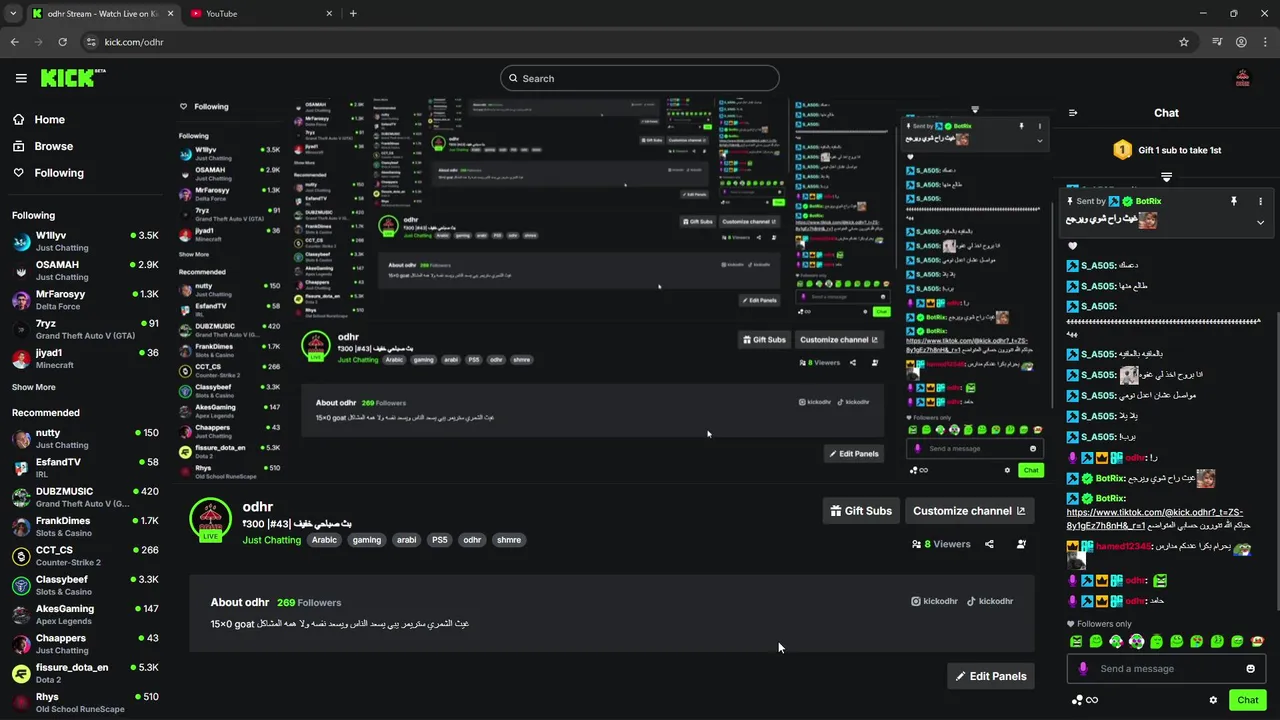Open FrankDimes Slots & Casino channel
Viewport: 1280px width, 720px height.
(85, 526)
